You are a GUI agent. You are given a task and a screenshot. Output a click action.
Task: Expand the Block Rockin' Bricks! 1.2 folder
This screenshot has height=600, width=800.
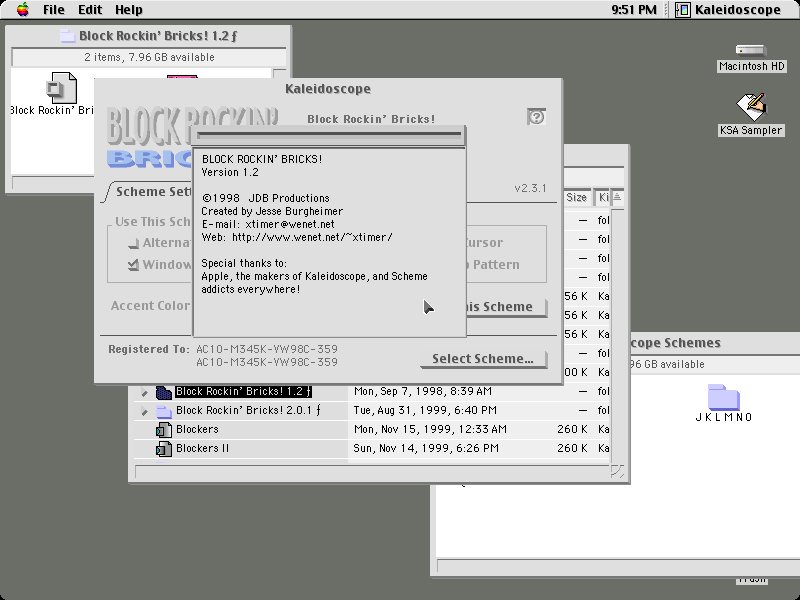click(144, 392)
